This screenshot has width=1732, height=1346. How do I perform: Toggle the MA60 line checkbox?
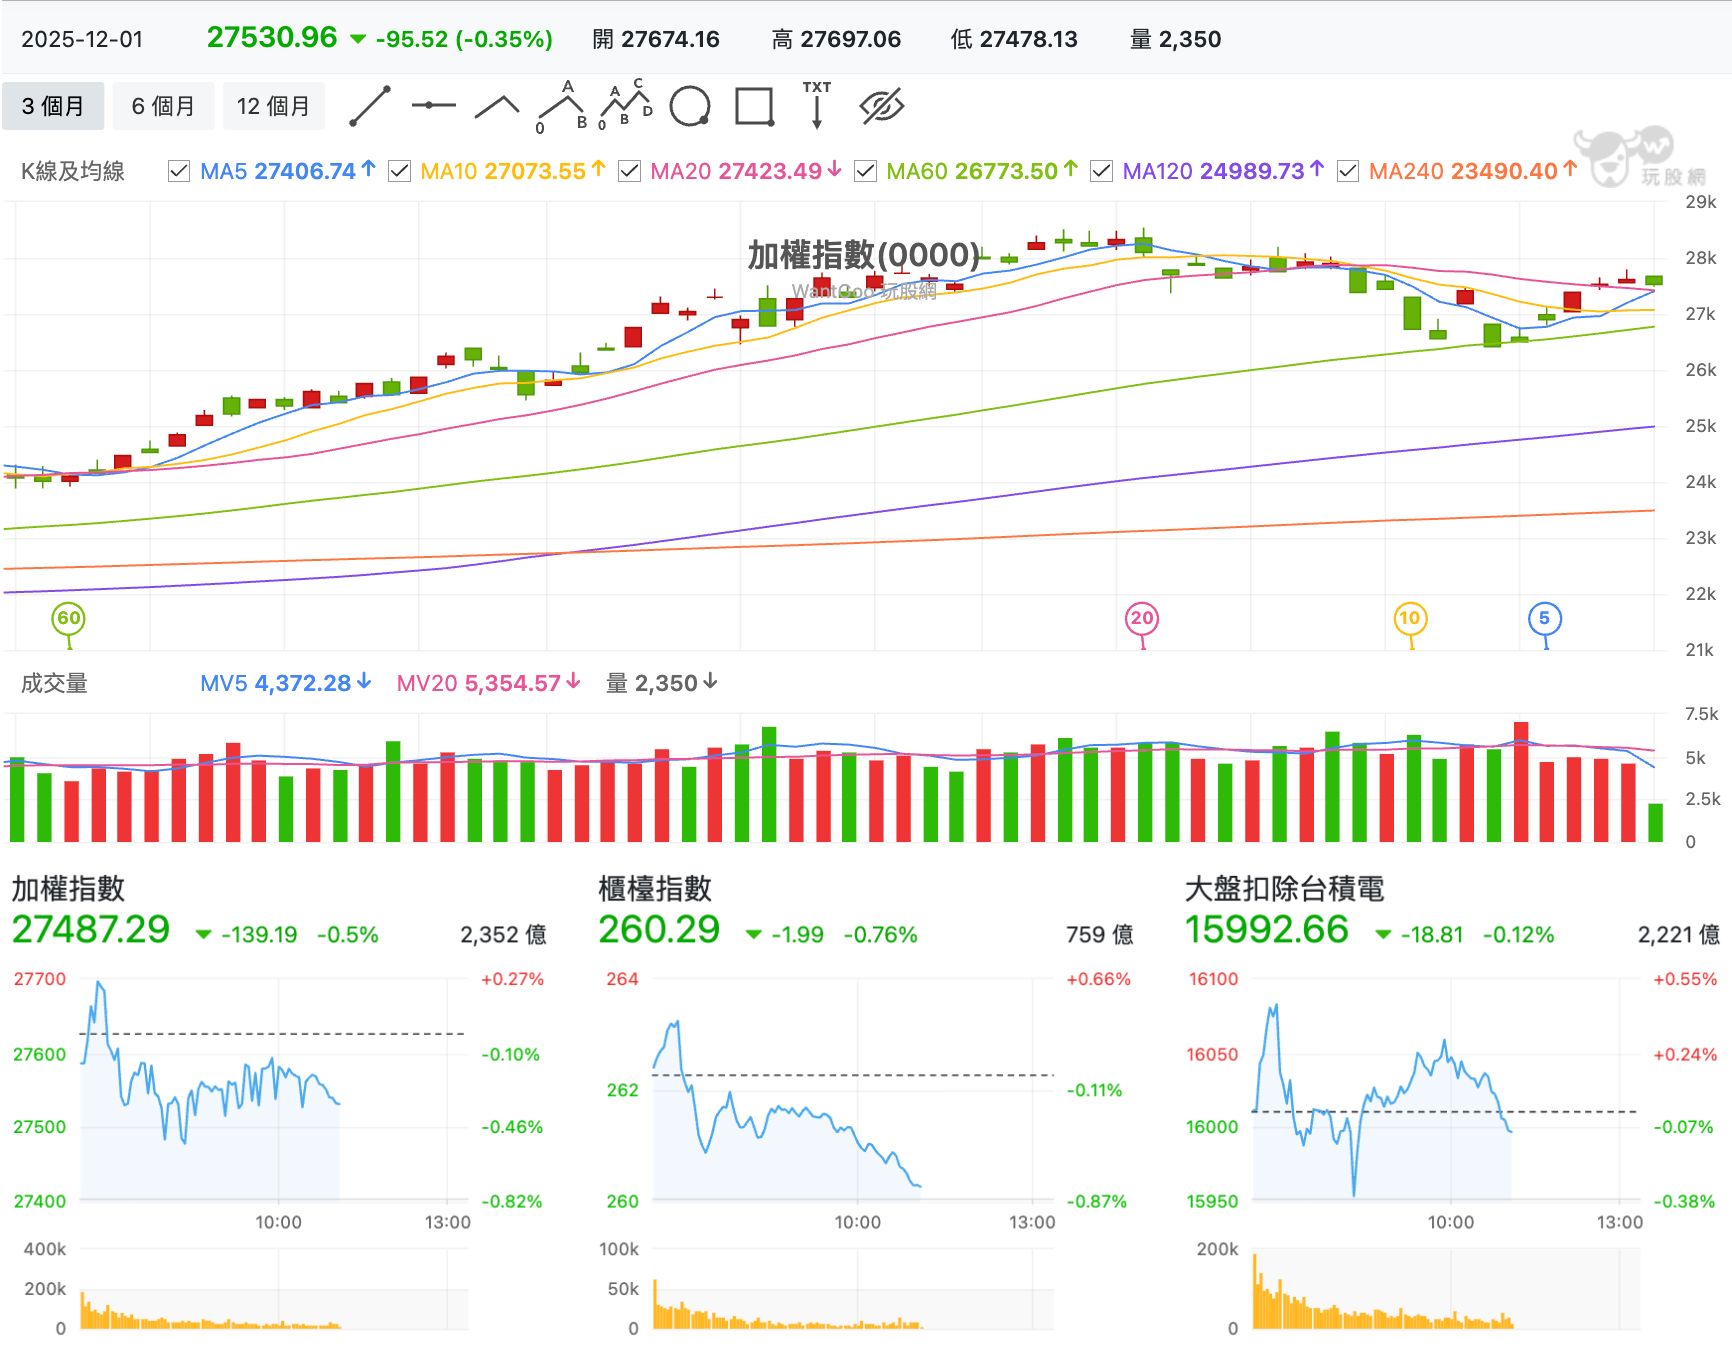[865, 171]
